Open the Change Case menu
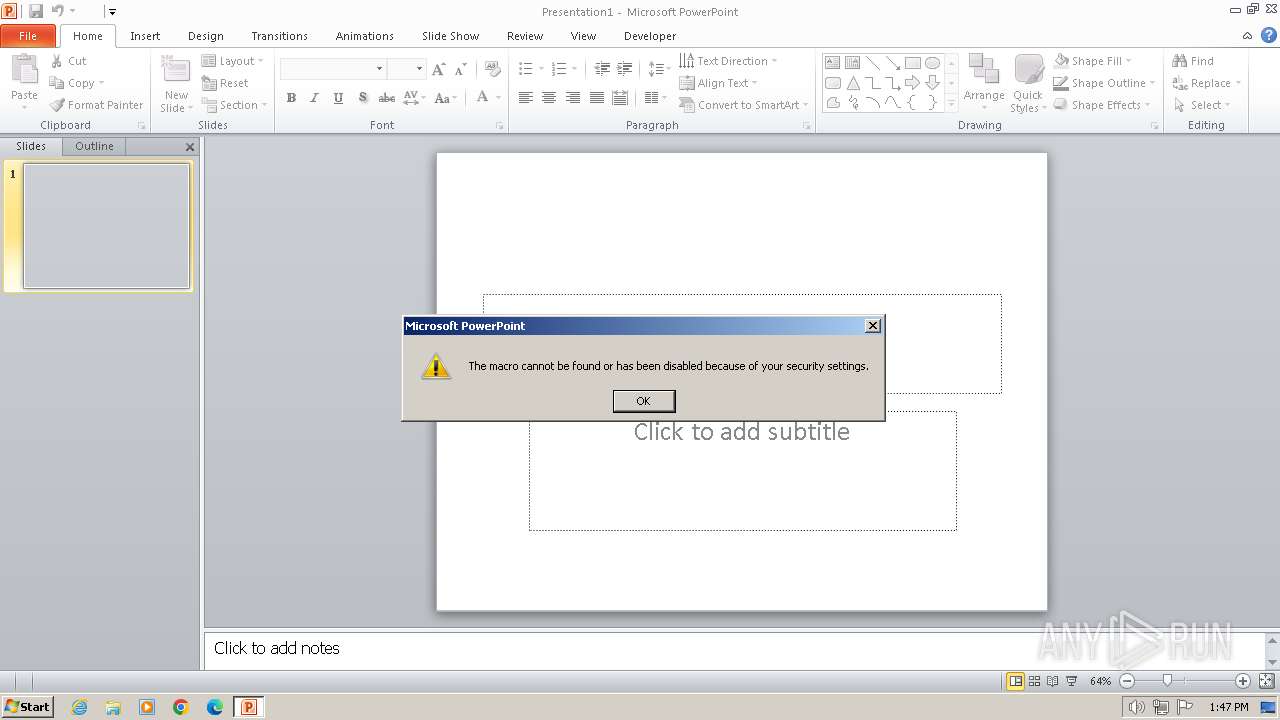This screenshot has height=720, width=1280. [x=446, y=98]
